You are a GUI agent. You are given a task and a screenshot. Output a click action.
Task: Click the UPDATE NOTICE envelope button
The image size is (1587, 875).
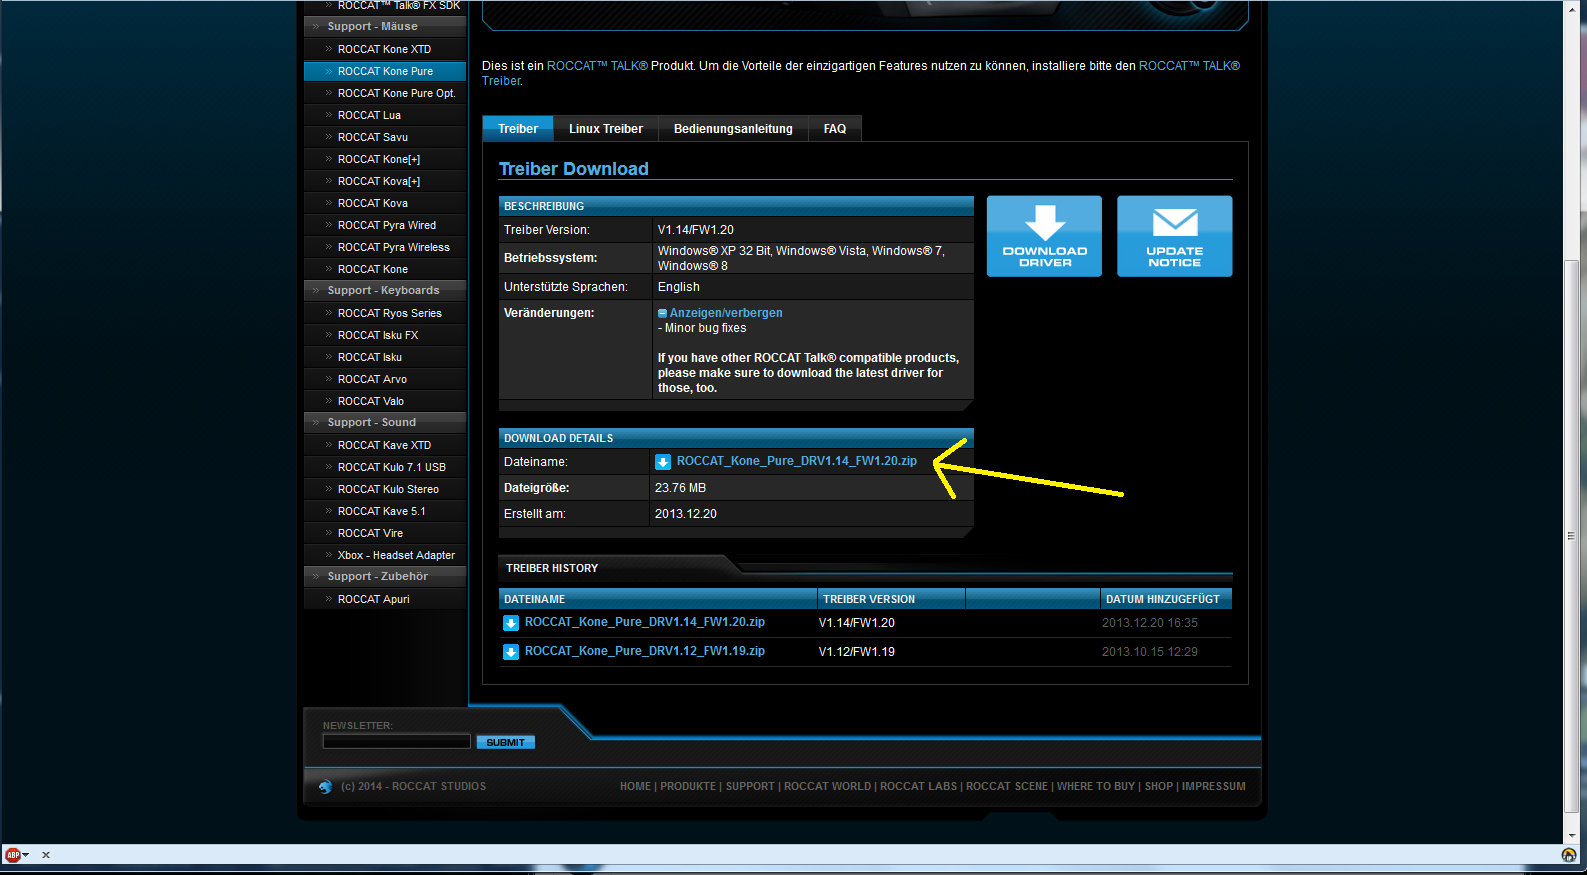[1174, 236]
